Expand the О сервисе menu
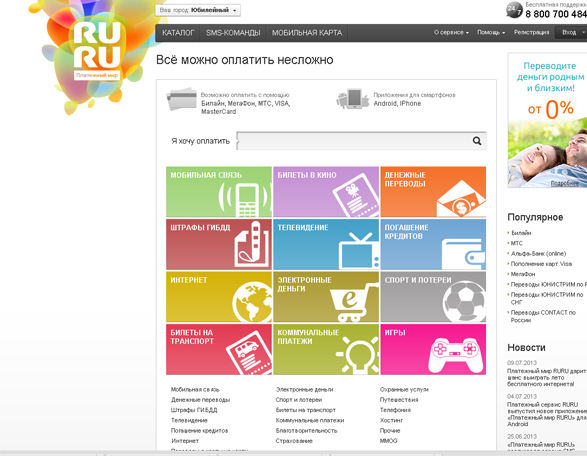The image size is (587, 456). [x=451, y=33]
